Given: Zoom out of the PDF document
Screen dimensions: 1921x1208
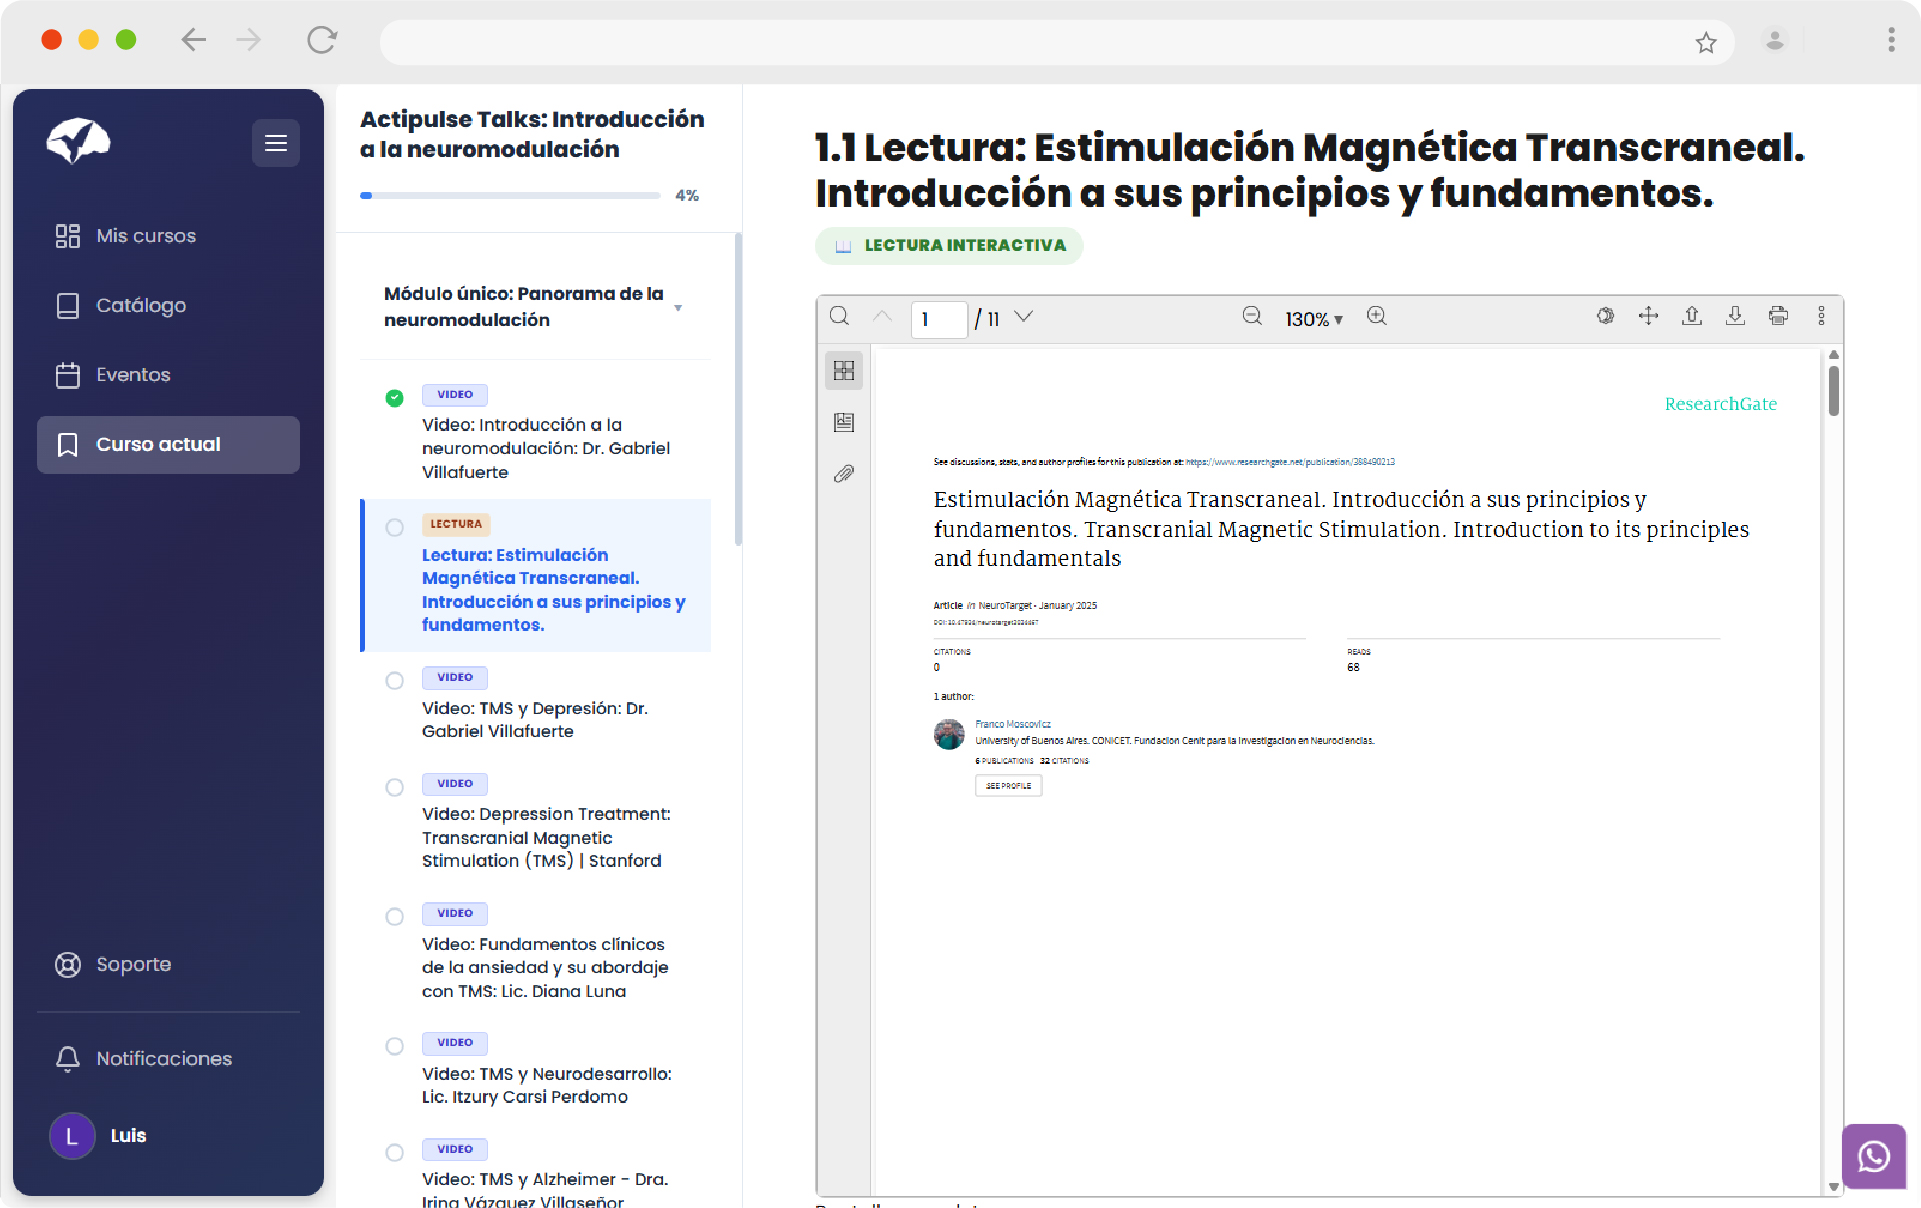Looking at the screenshot, I should [x=1252, y=316].
